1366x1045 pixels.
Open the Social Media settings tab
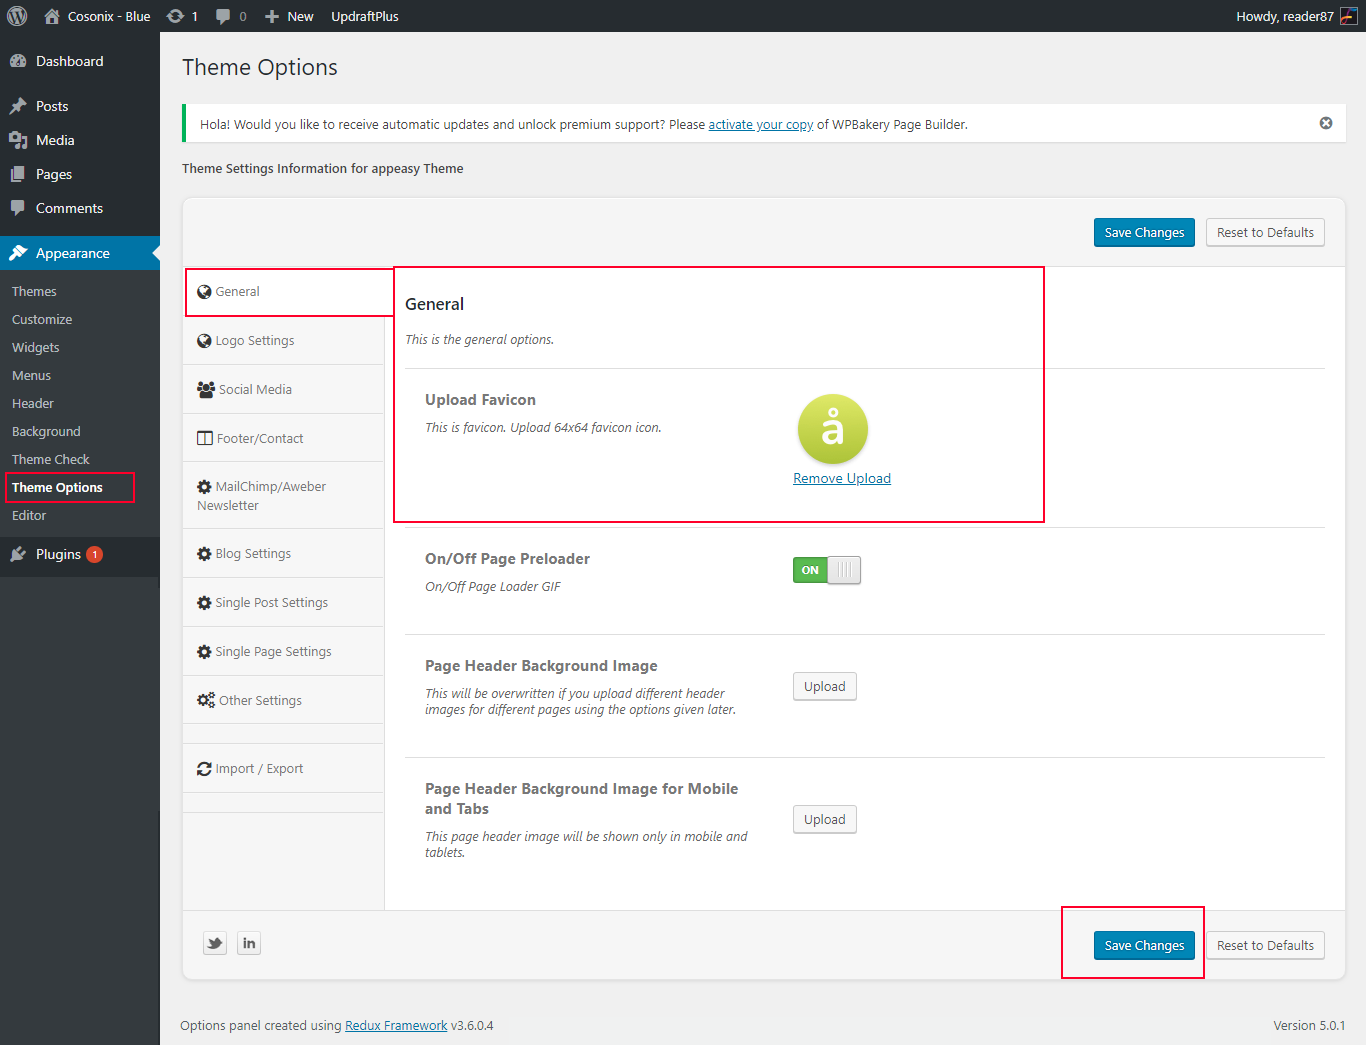click(255, 390)
